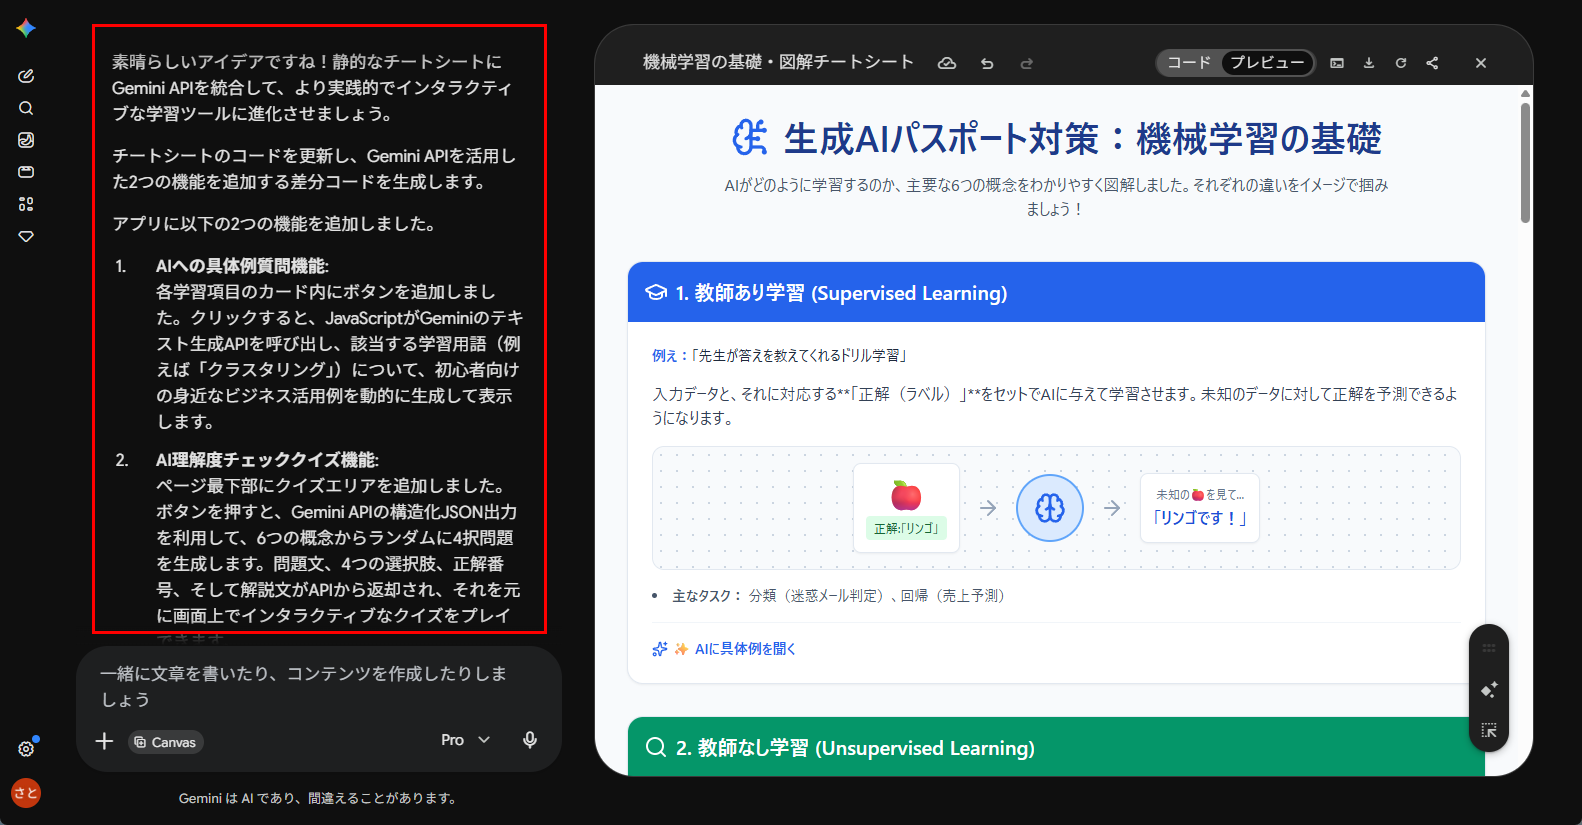This screenshot has width=1582, height=825.
Task: Start a new chat with pencil icon
Action: click(26, 76)
